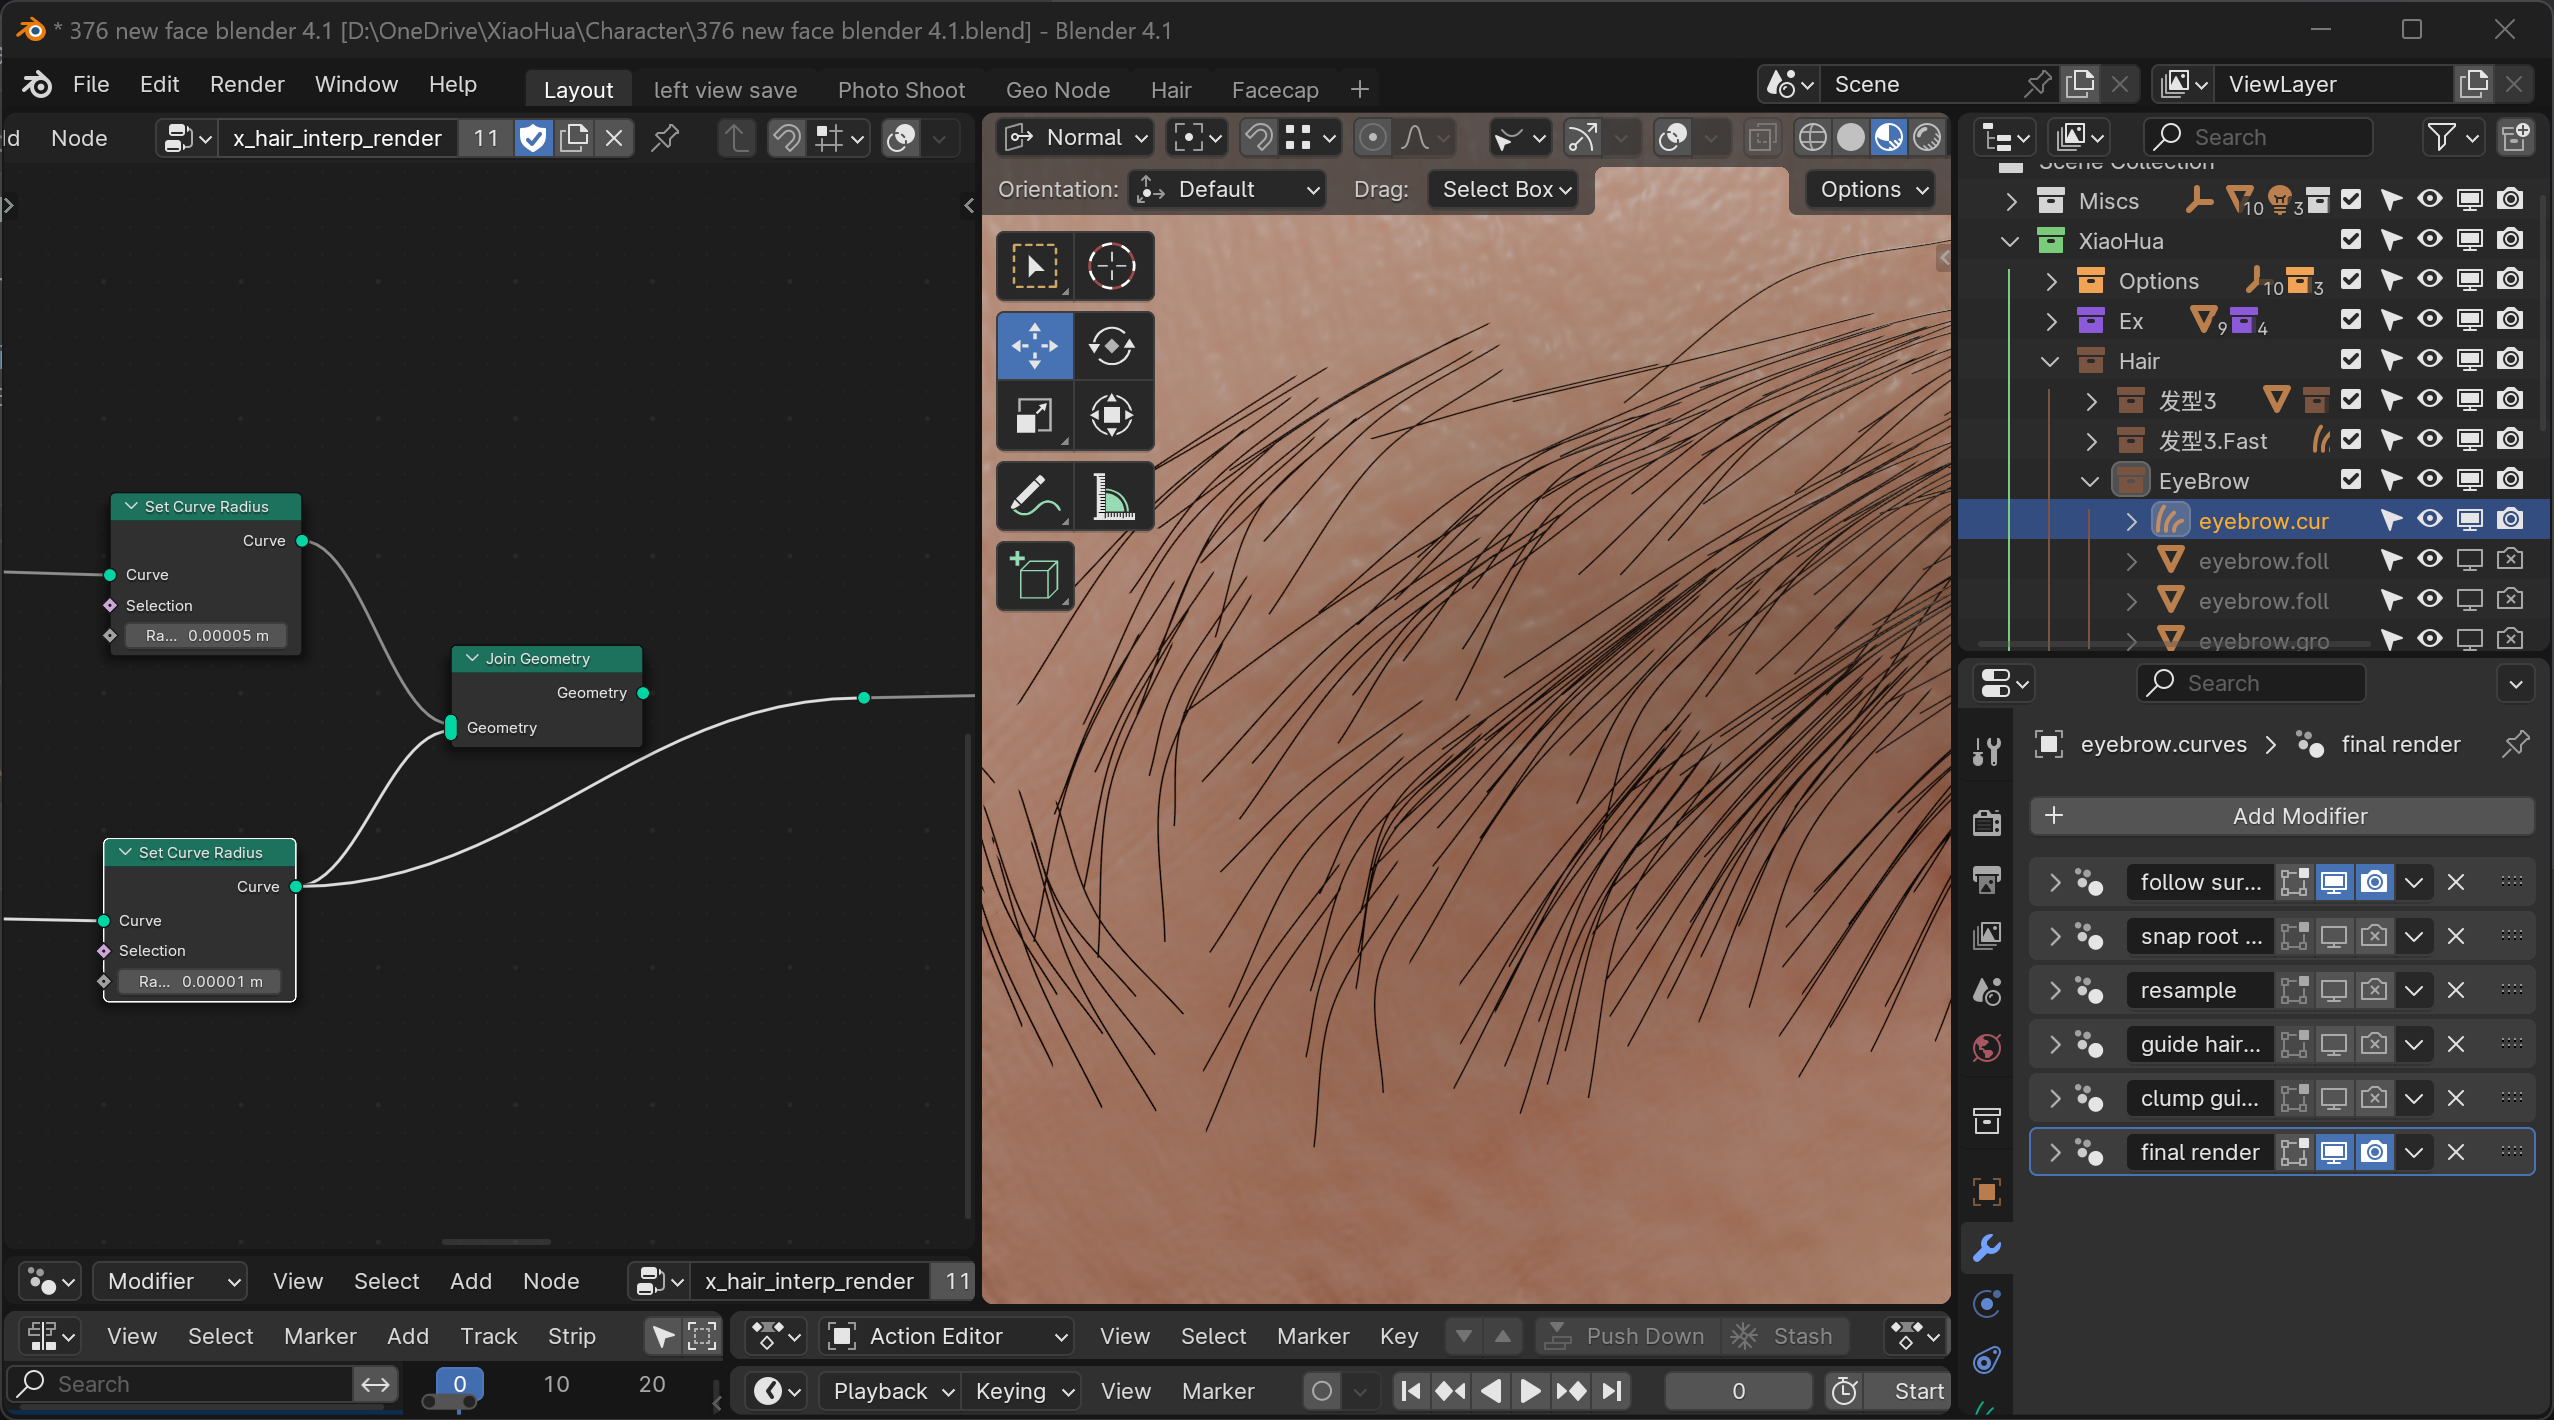Expand the final render modifier panel
Screen dimensions: 2554x1420
click(x=2055, y=1152)
